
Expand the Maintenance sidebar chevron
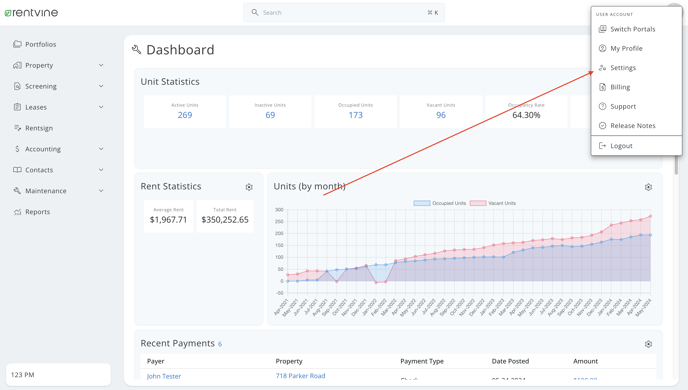tap(101, 191)
